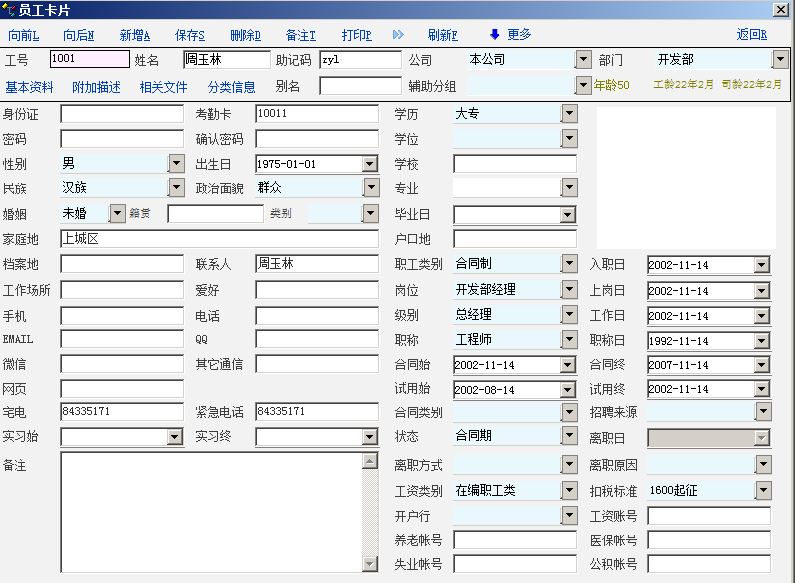Image resolution: width=795 pixels, height=583 pixels.
Task: Refresh the record with 刷新
Action: 442,35
